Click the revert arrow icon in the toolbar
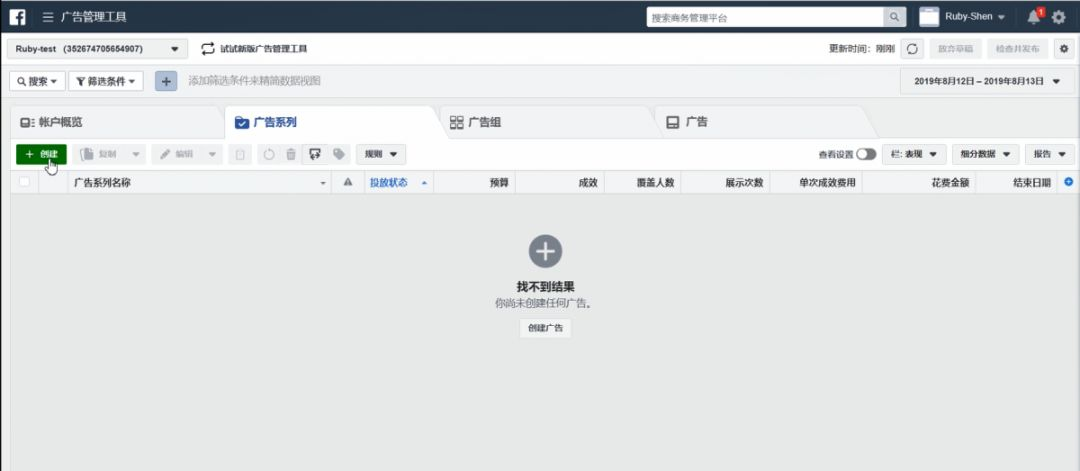Image resolution: width=1080 pixels, height=471 pixels. [269, 154]
